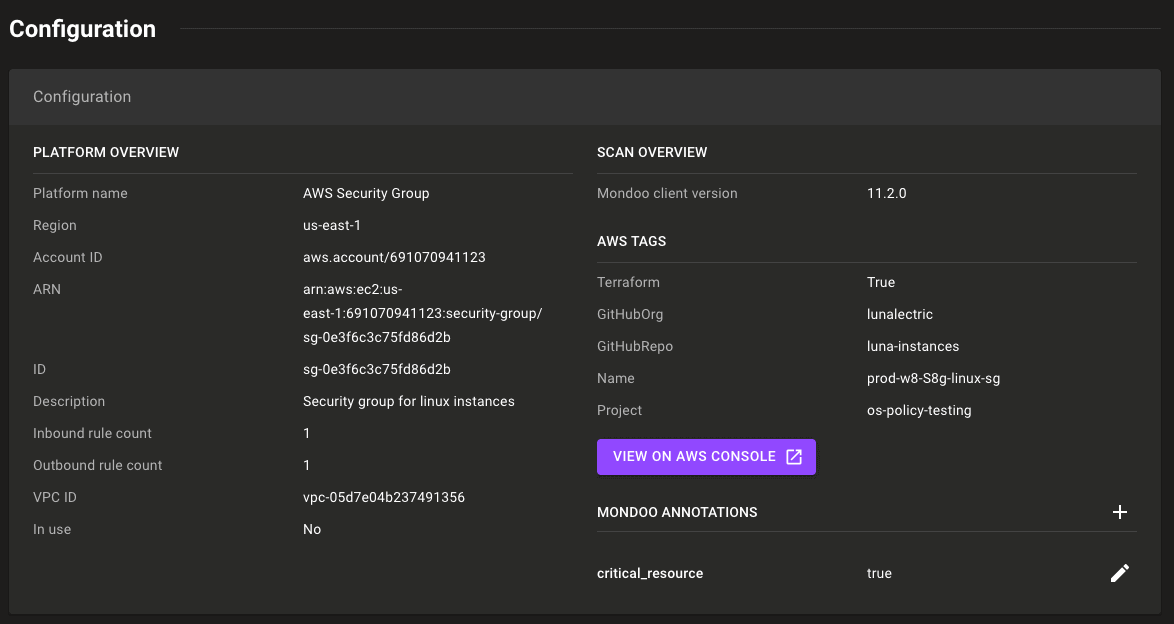Click the critical_resource annotation value true
The image size is (1174, 624).
pyautogui.click(x=879, y=573)
